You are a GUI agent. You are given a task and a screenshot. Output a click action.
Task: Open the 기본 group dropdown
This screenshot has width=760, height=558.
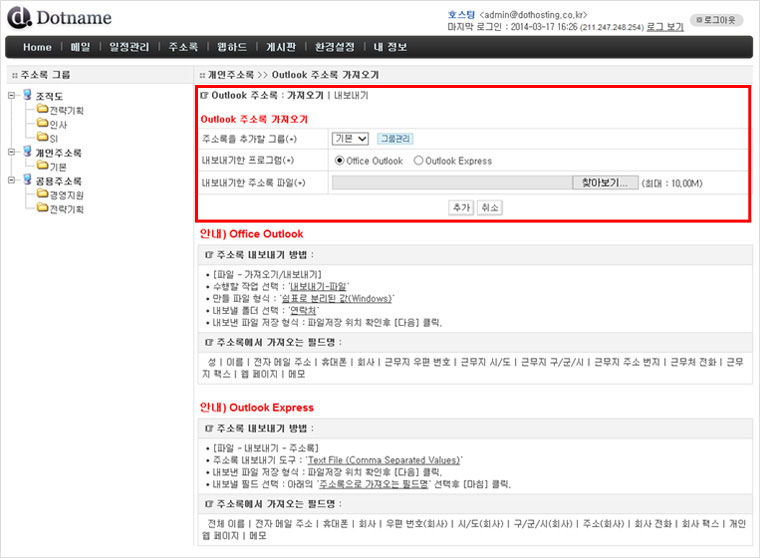pos(350,139)
